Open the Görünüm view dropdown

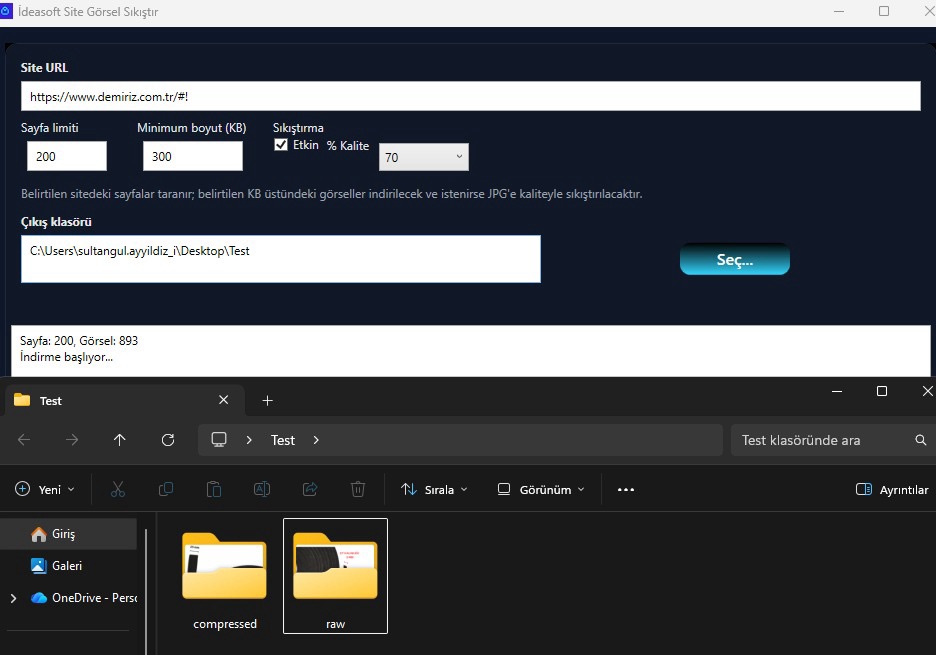point(541,489)
